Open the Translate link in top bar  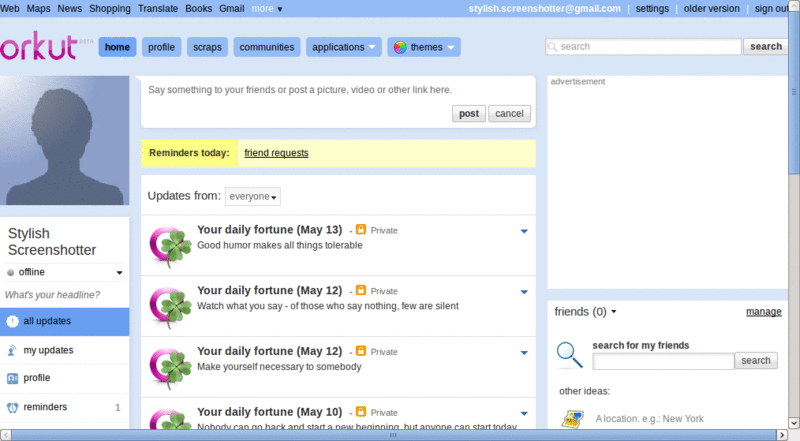click(158, 9)
